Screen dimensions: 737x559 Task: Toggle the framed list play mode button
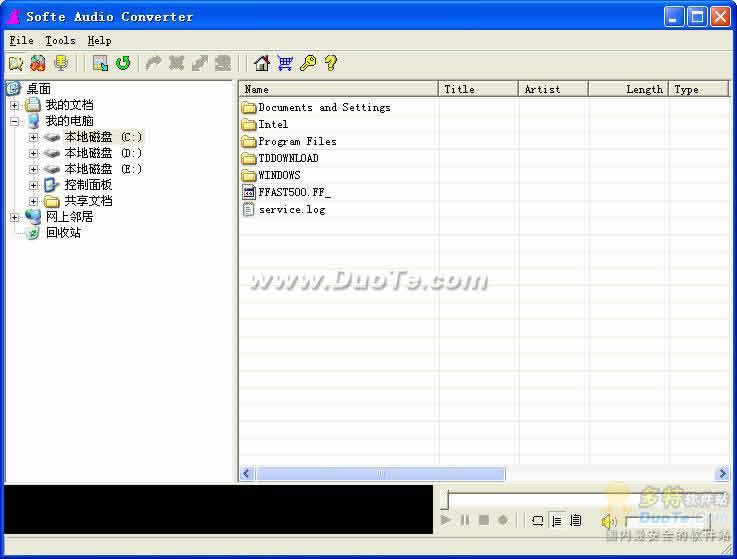pos(576,520)
